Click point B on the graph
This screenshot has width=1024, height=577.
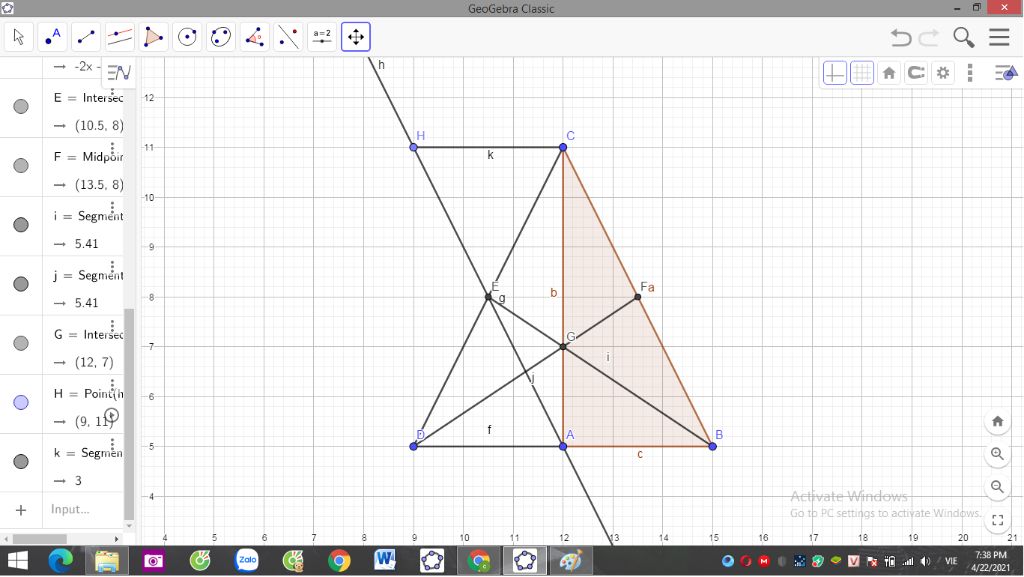[x=712, y=446]
